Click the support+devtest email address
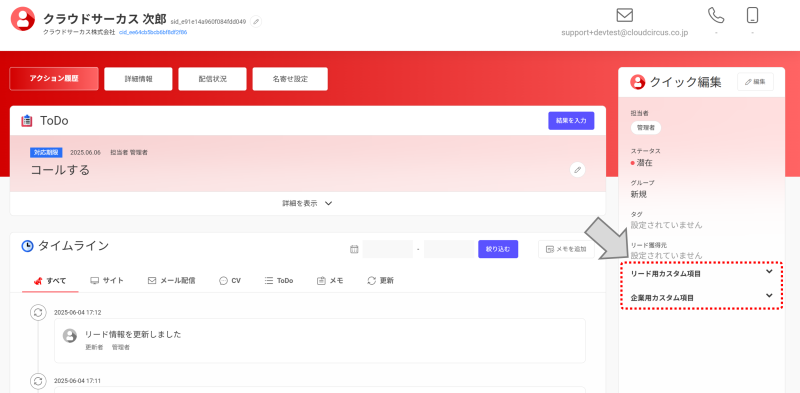 [x=624, y=32]
